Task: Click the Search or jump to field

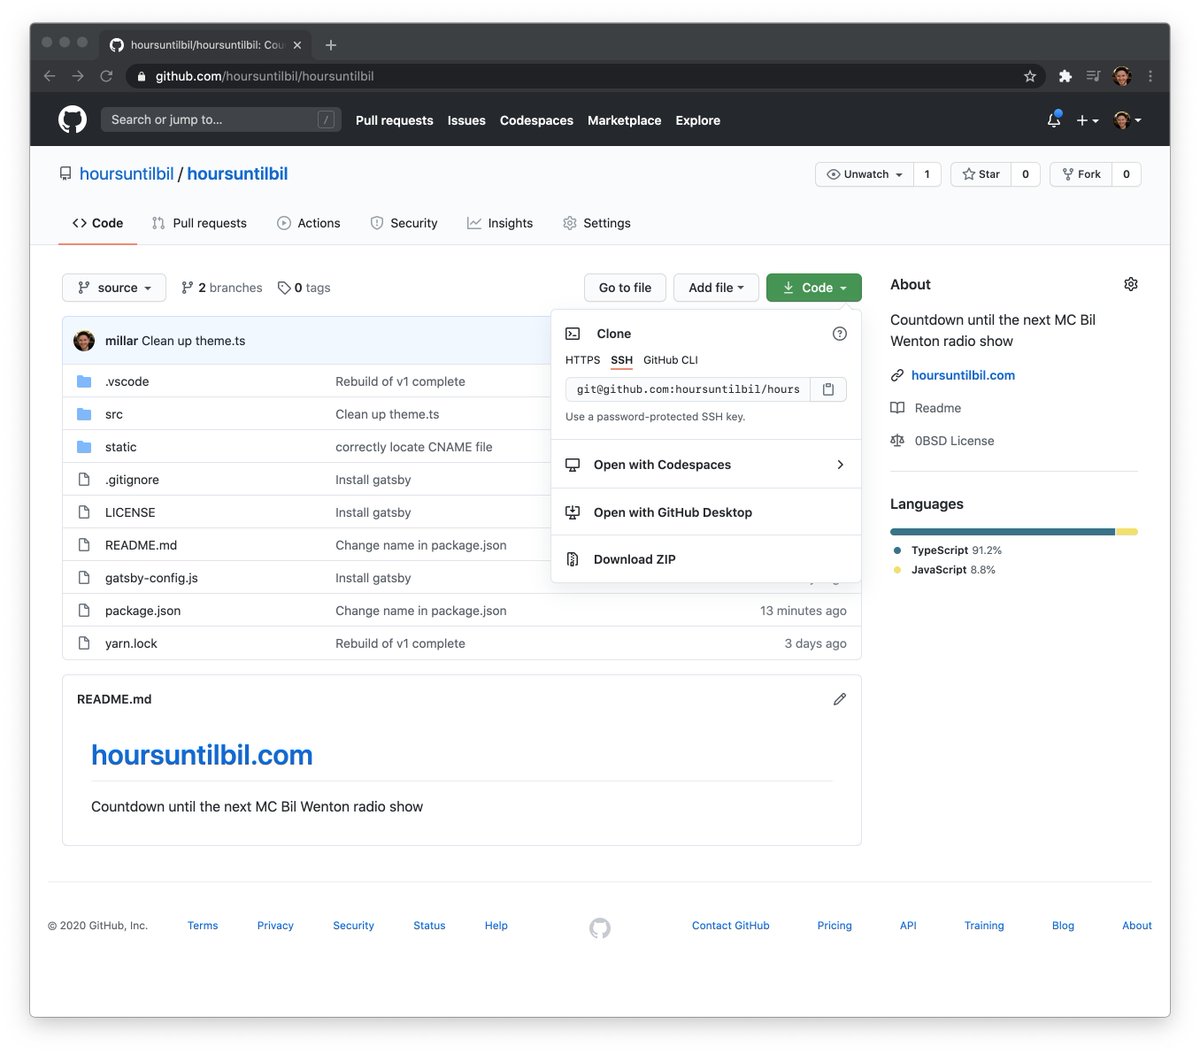Action: 221,120
